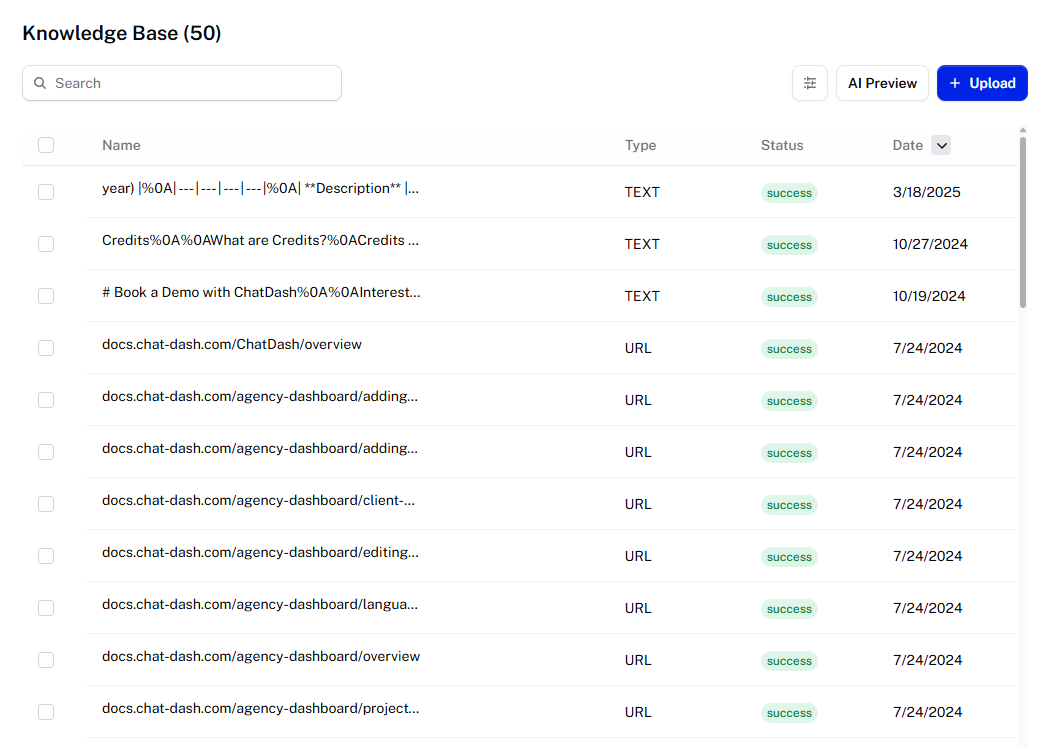The height and width of the screenshot is (748, 1055).
Task: Toggle the select-all checkbox in the header
Action: 46,145
